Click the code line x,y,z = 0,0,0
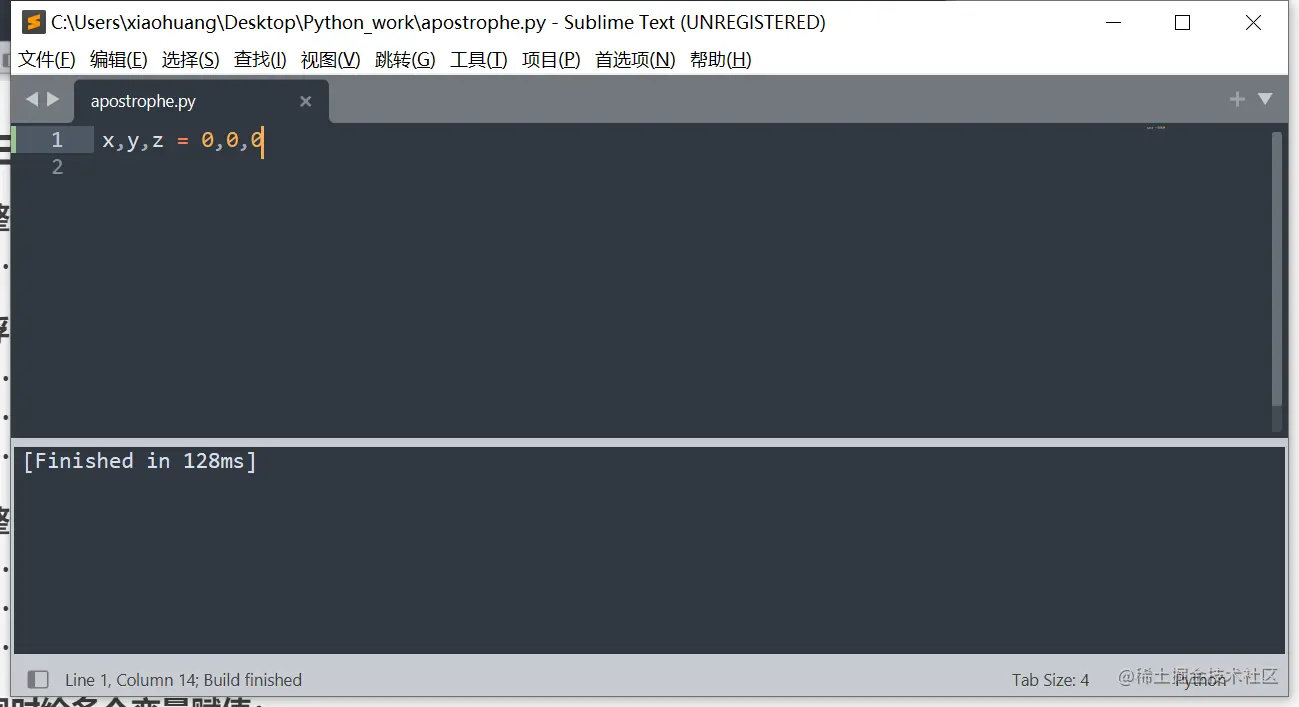Image resolution: width=1299 pixels, height=707 pixels. pyautogui.click(x=182, y=140)
